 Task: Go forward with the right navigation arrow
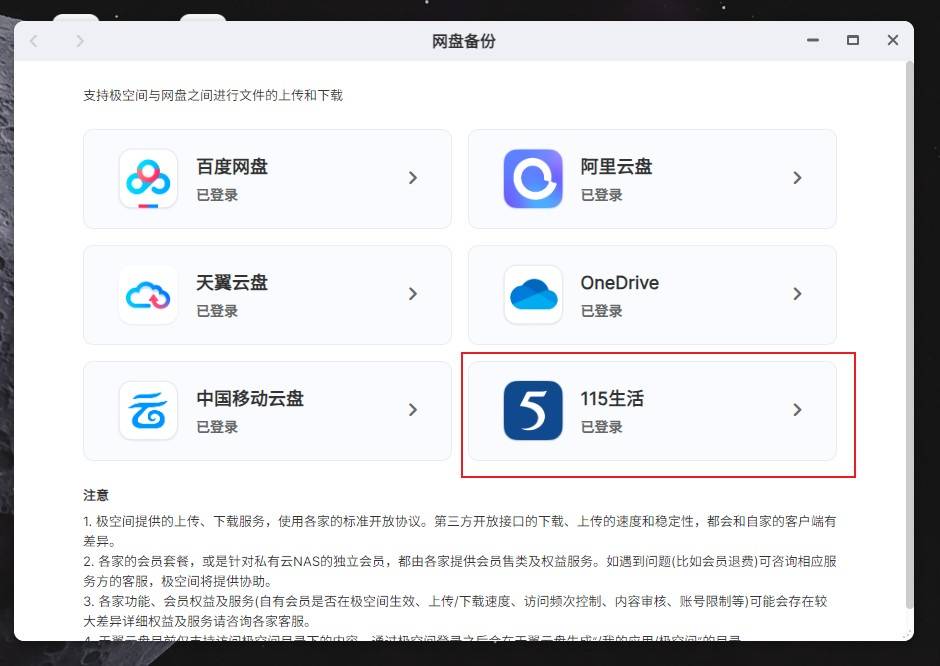(x=80, y=41)
